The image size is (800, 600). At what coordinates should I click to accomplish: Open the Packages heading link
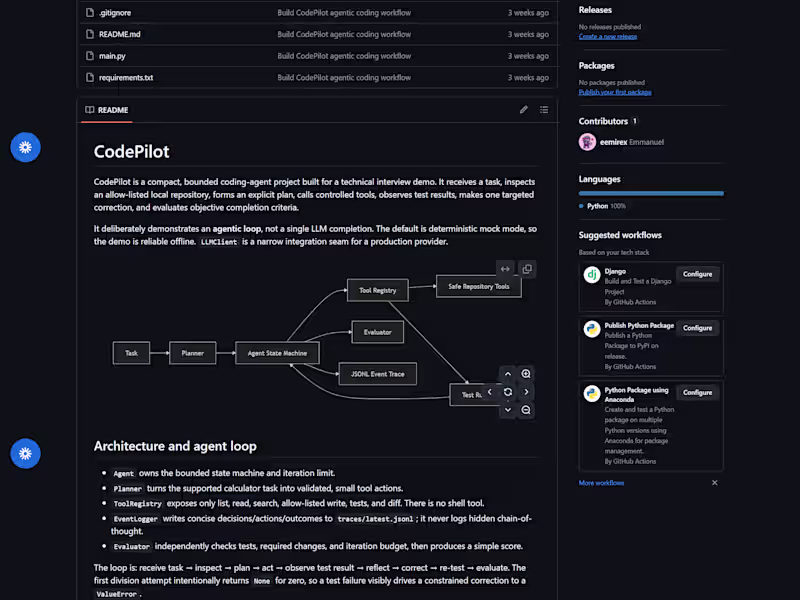596,66
